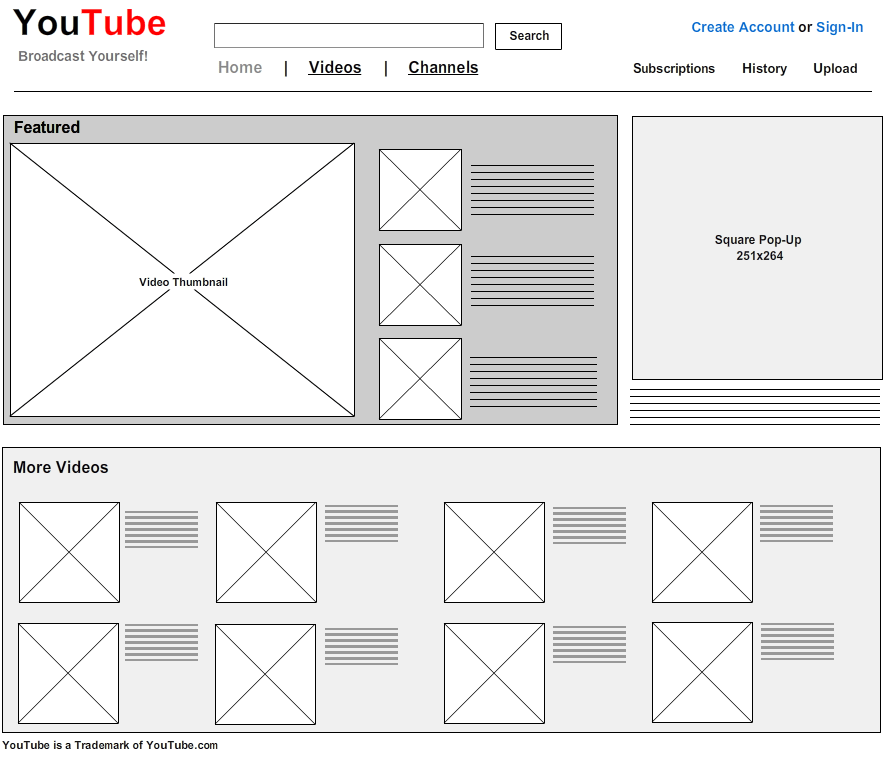The width and height of the screenshot is (886, 759).
Task: Click inside the search input field
Action: [348, 35]
